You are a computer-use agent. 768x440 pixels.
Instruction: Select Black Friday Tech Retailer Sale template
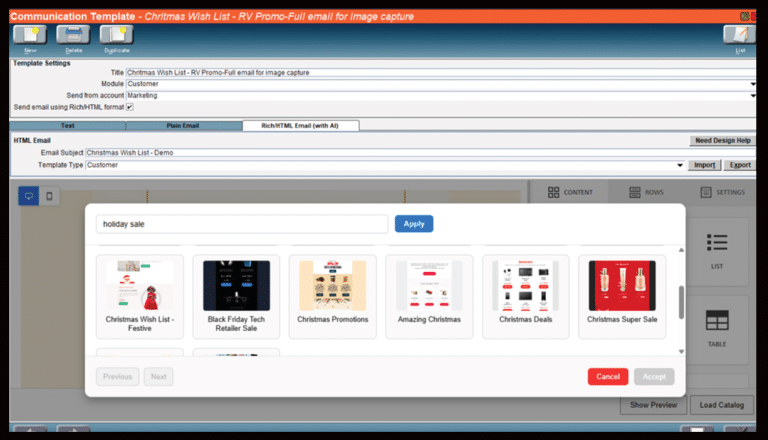tap(236, 296)
